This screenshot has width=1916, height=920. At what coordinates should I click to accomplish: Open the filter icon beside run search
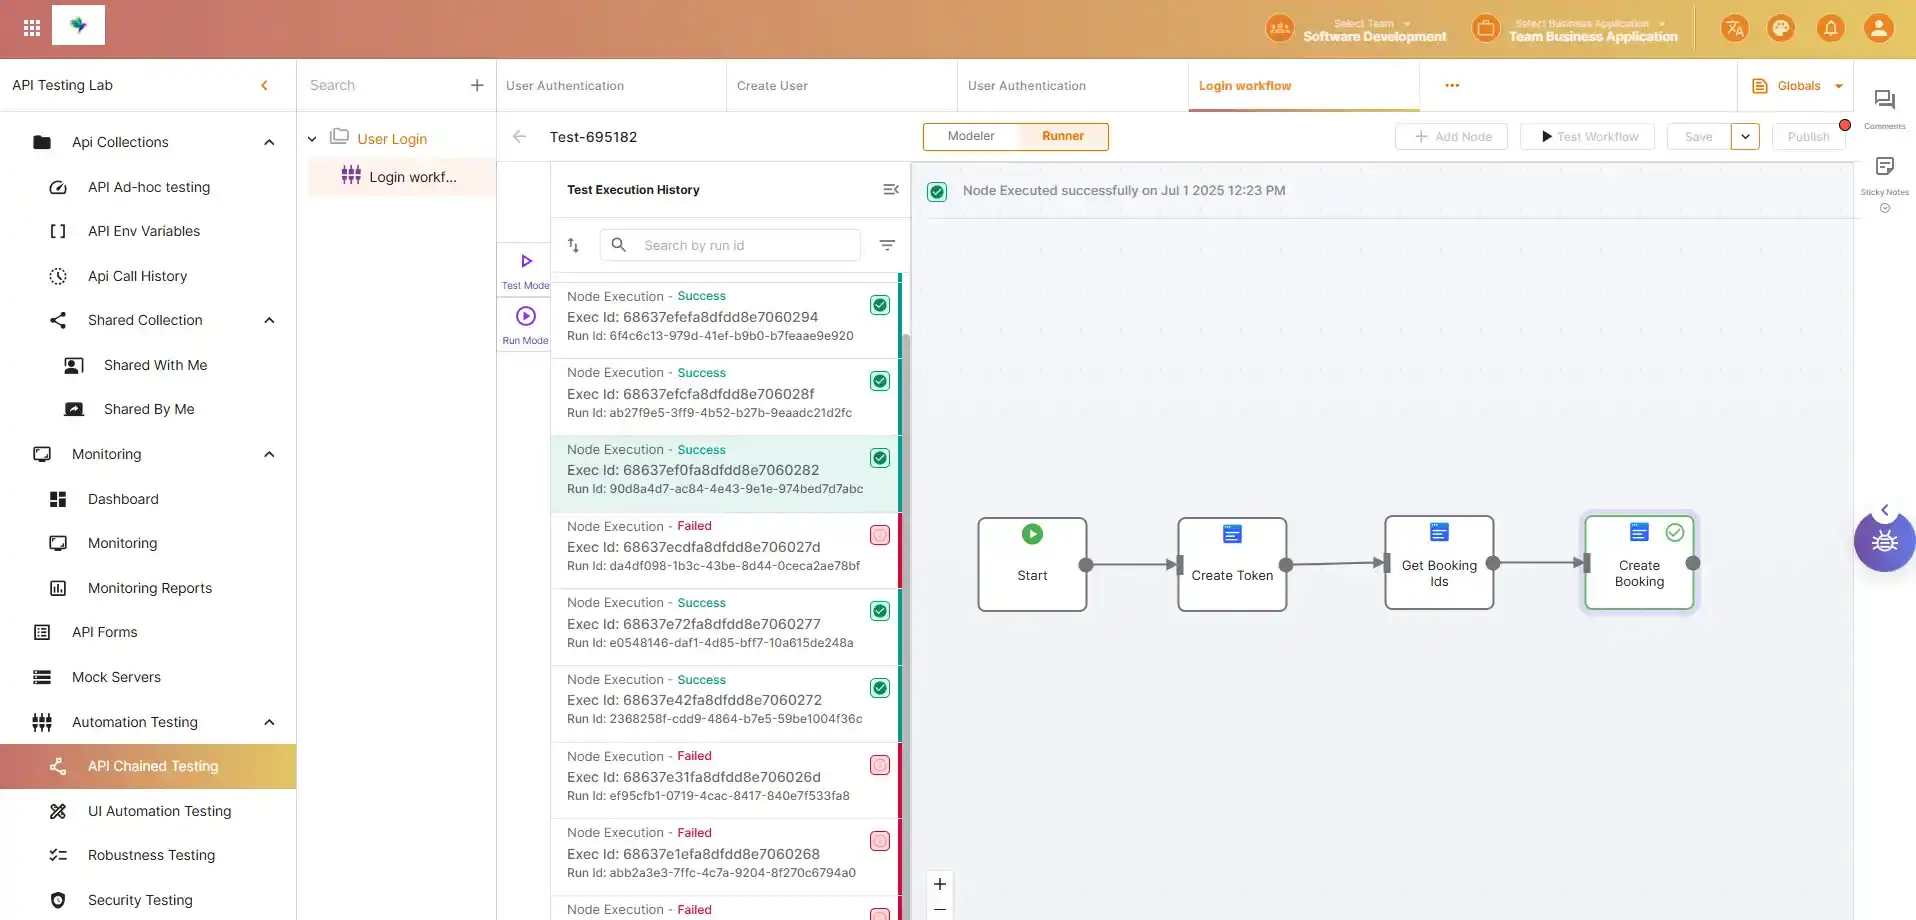(x=886, y=245)
